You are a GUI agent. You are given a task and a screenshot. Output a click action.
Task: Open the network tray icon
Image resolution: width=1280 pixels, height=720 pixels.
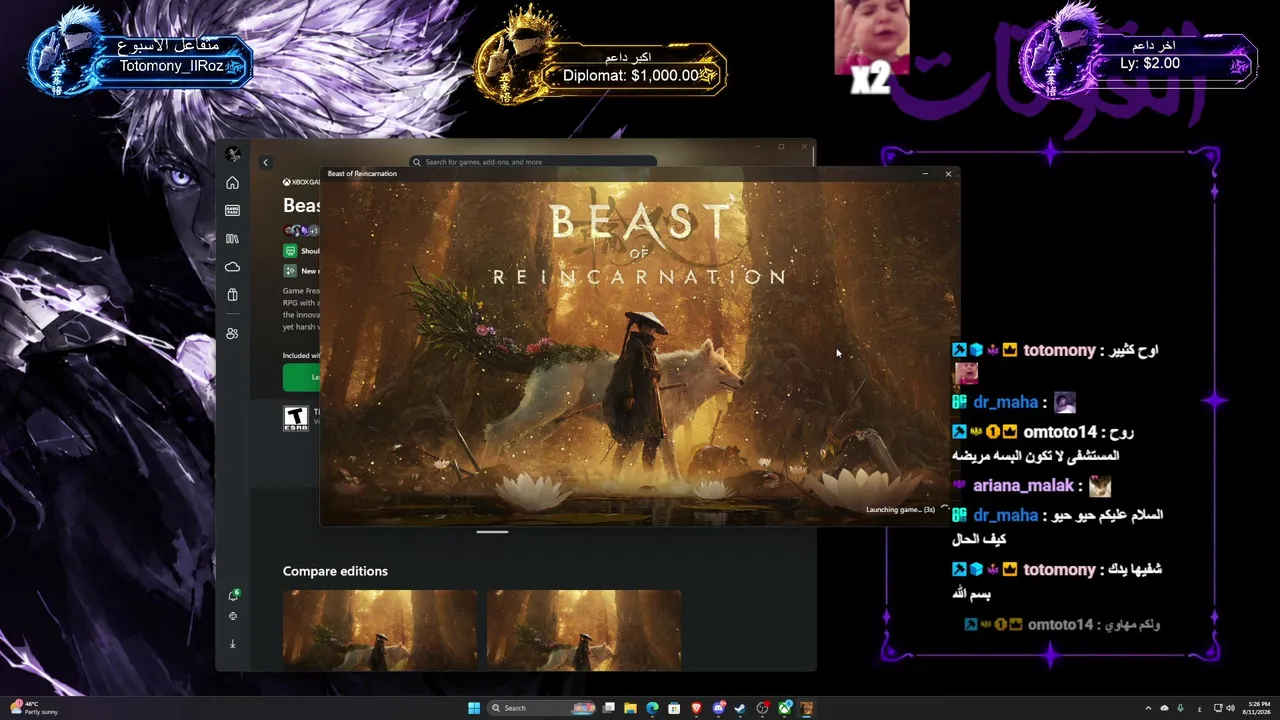click(1218, 708)
